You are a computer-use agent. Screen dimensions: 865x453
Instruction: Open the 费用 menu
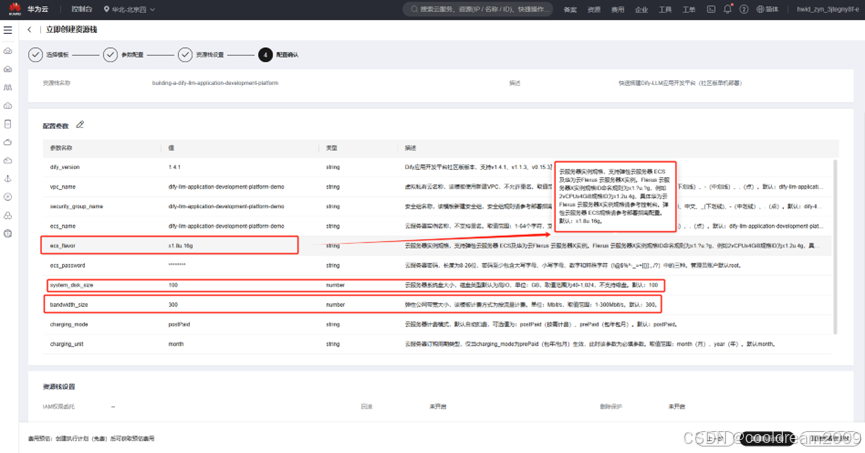(617, 9)
